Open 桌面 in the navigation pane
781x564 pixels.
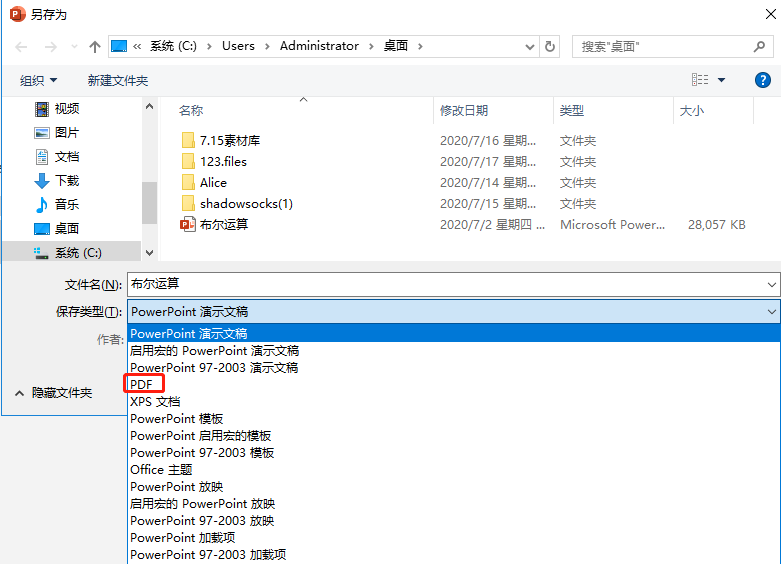tap(67, 228)
